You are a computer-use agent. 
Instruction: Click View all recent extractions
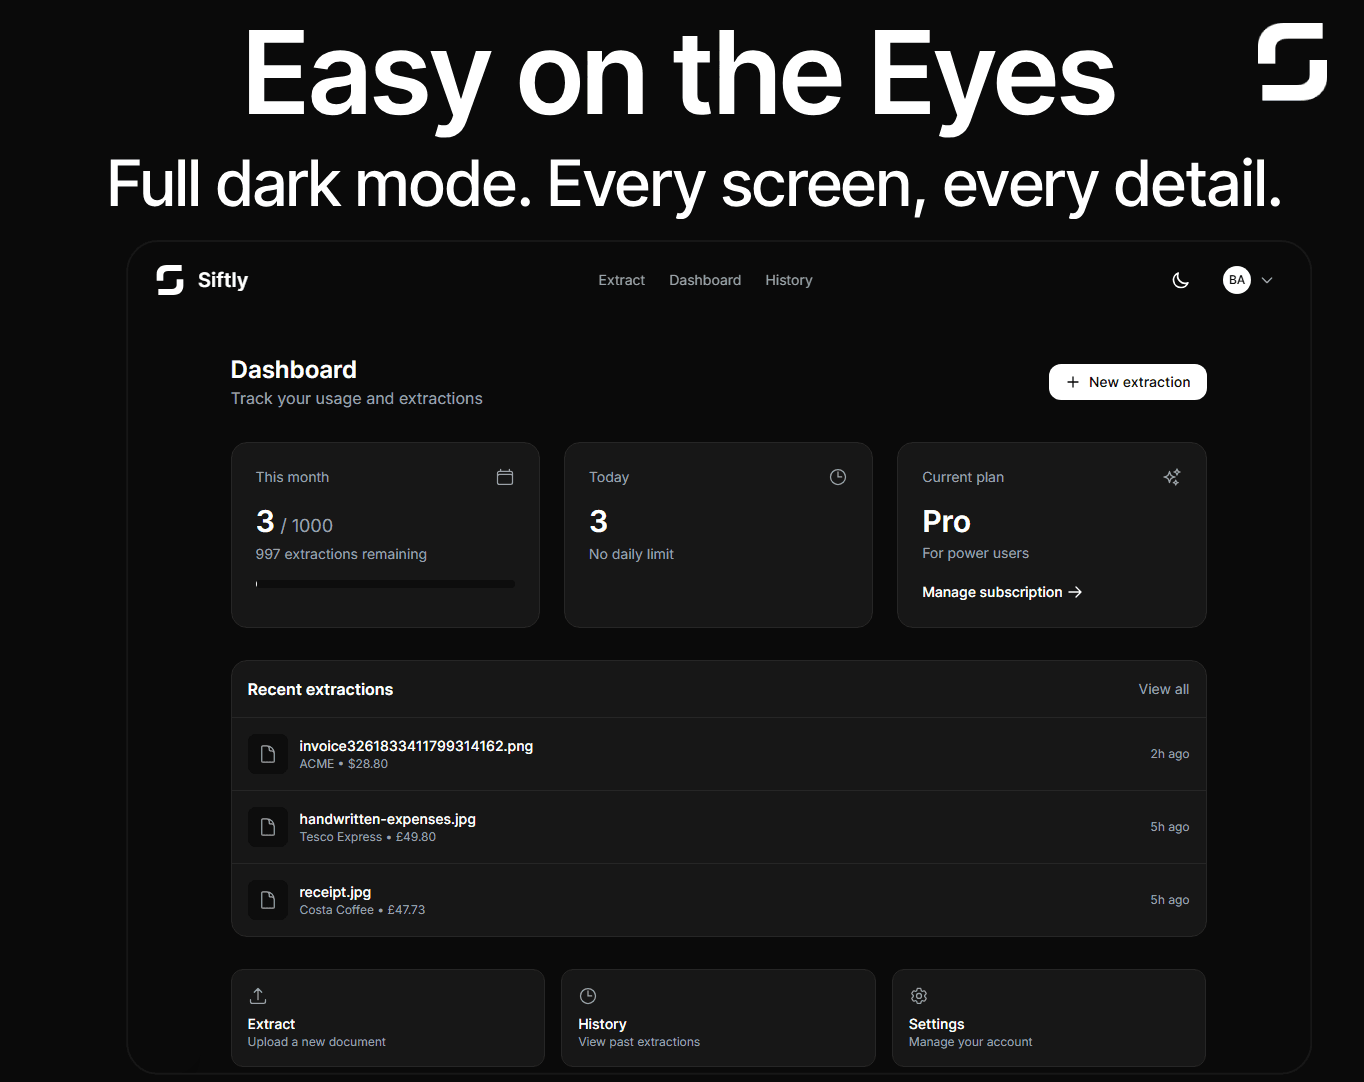(x=1163, y=689)
